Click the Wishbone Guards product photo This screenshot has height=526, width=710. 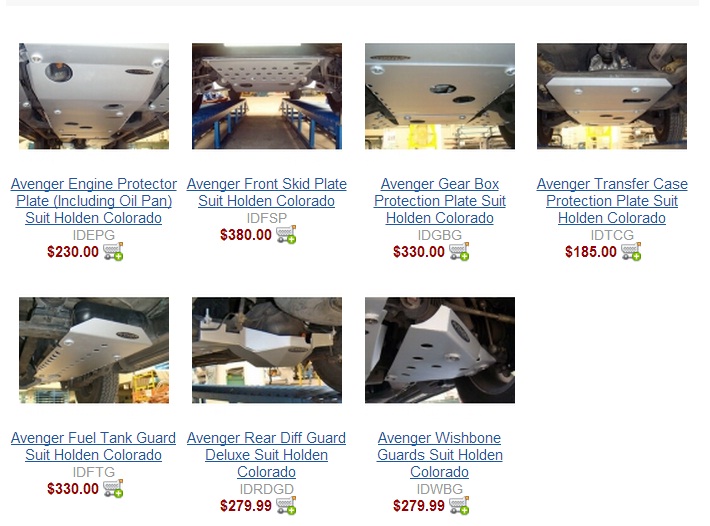pyautogui.click(x=440, y=350)
